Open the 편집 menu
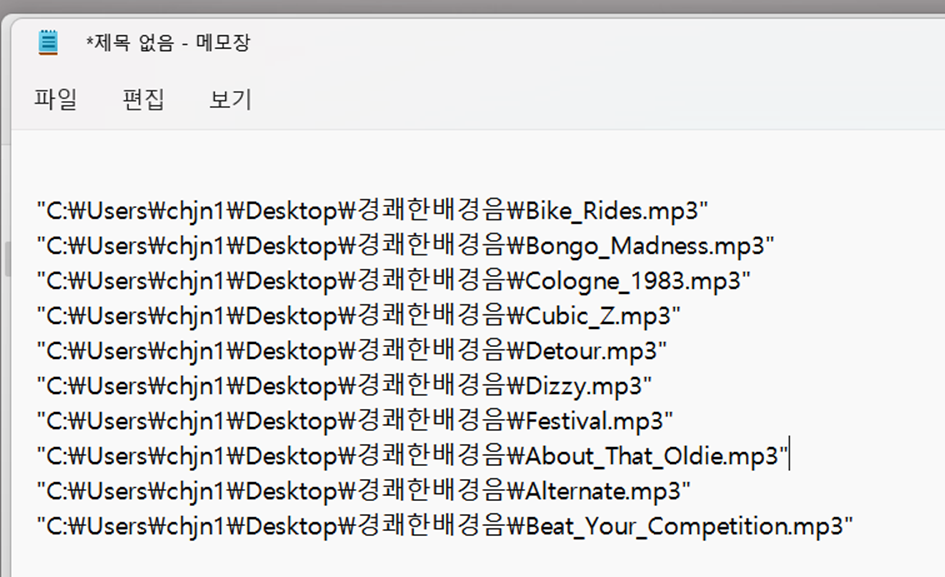 coord(143,99)
